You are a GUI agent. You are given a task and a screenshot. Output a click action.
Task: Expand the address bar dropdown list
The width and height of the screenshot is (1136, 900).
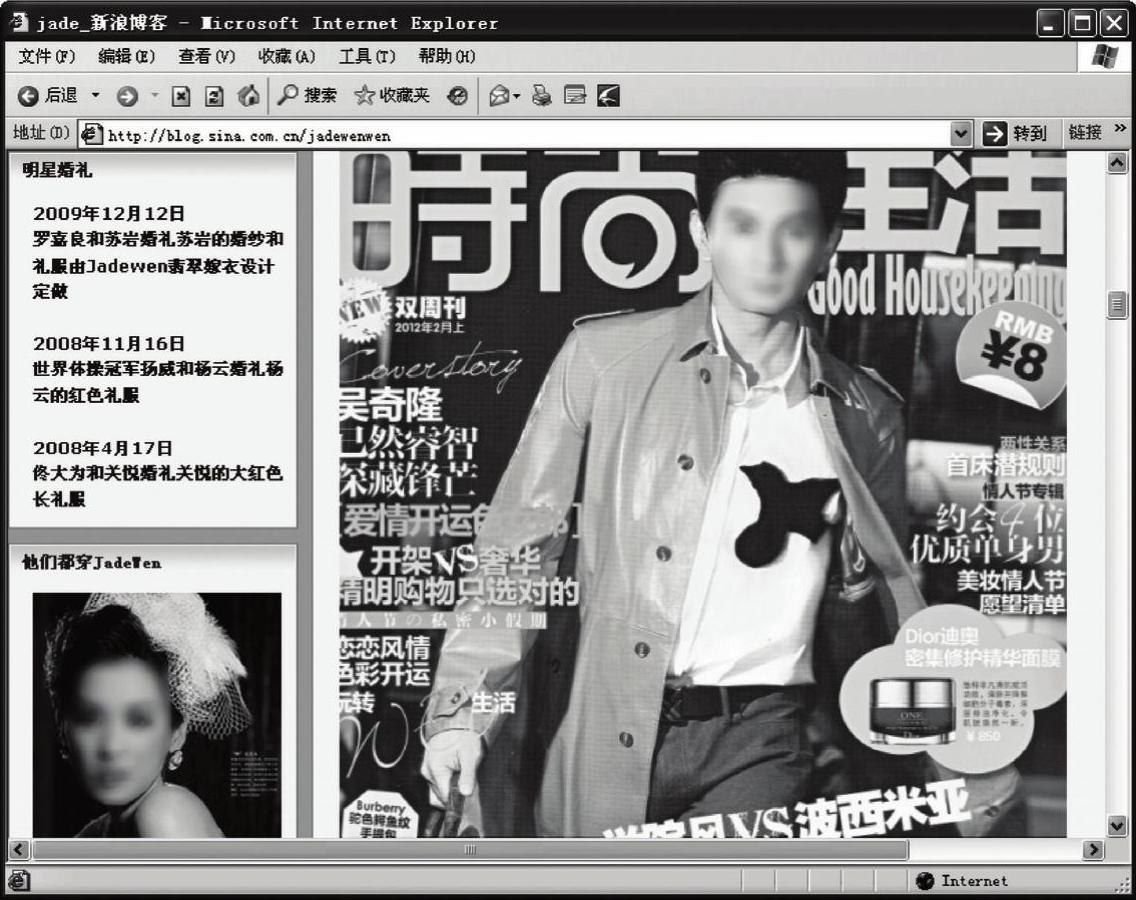(x=961, y=134)
